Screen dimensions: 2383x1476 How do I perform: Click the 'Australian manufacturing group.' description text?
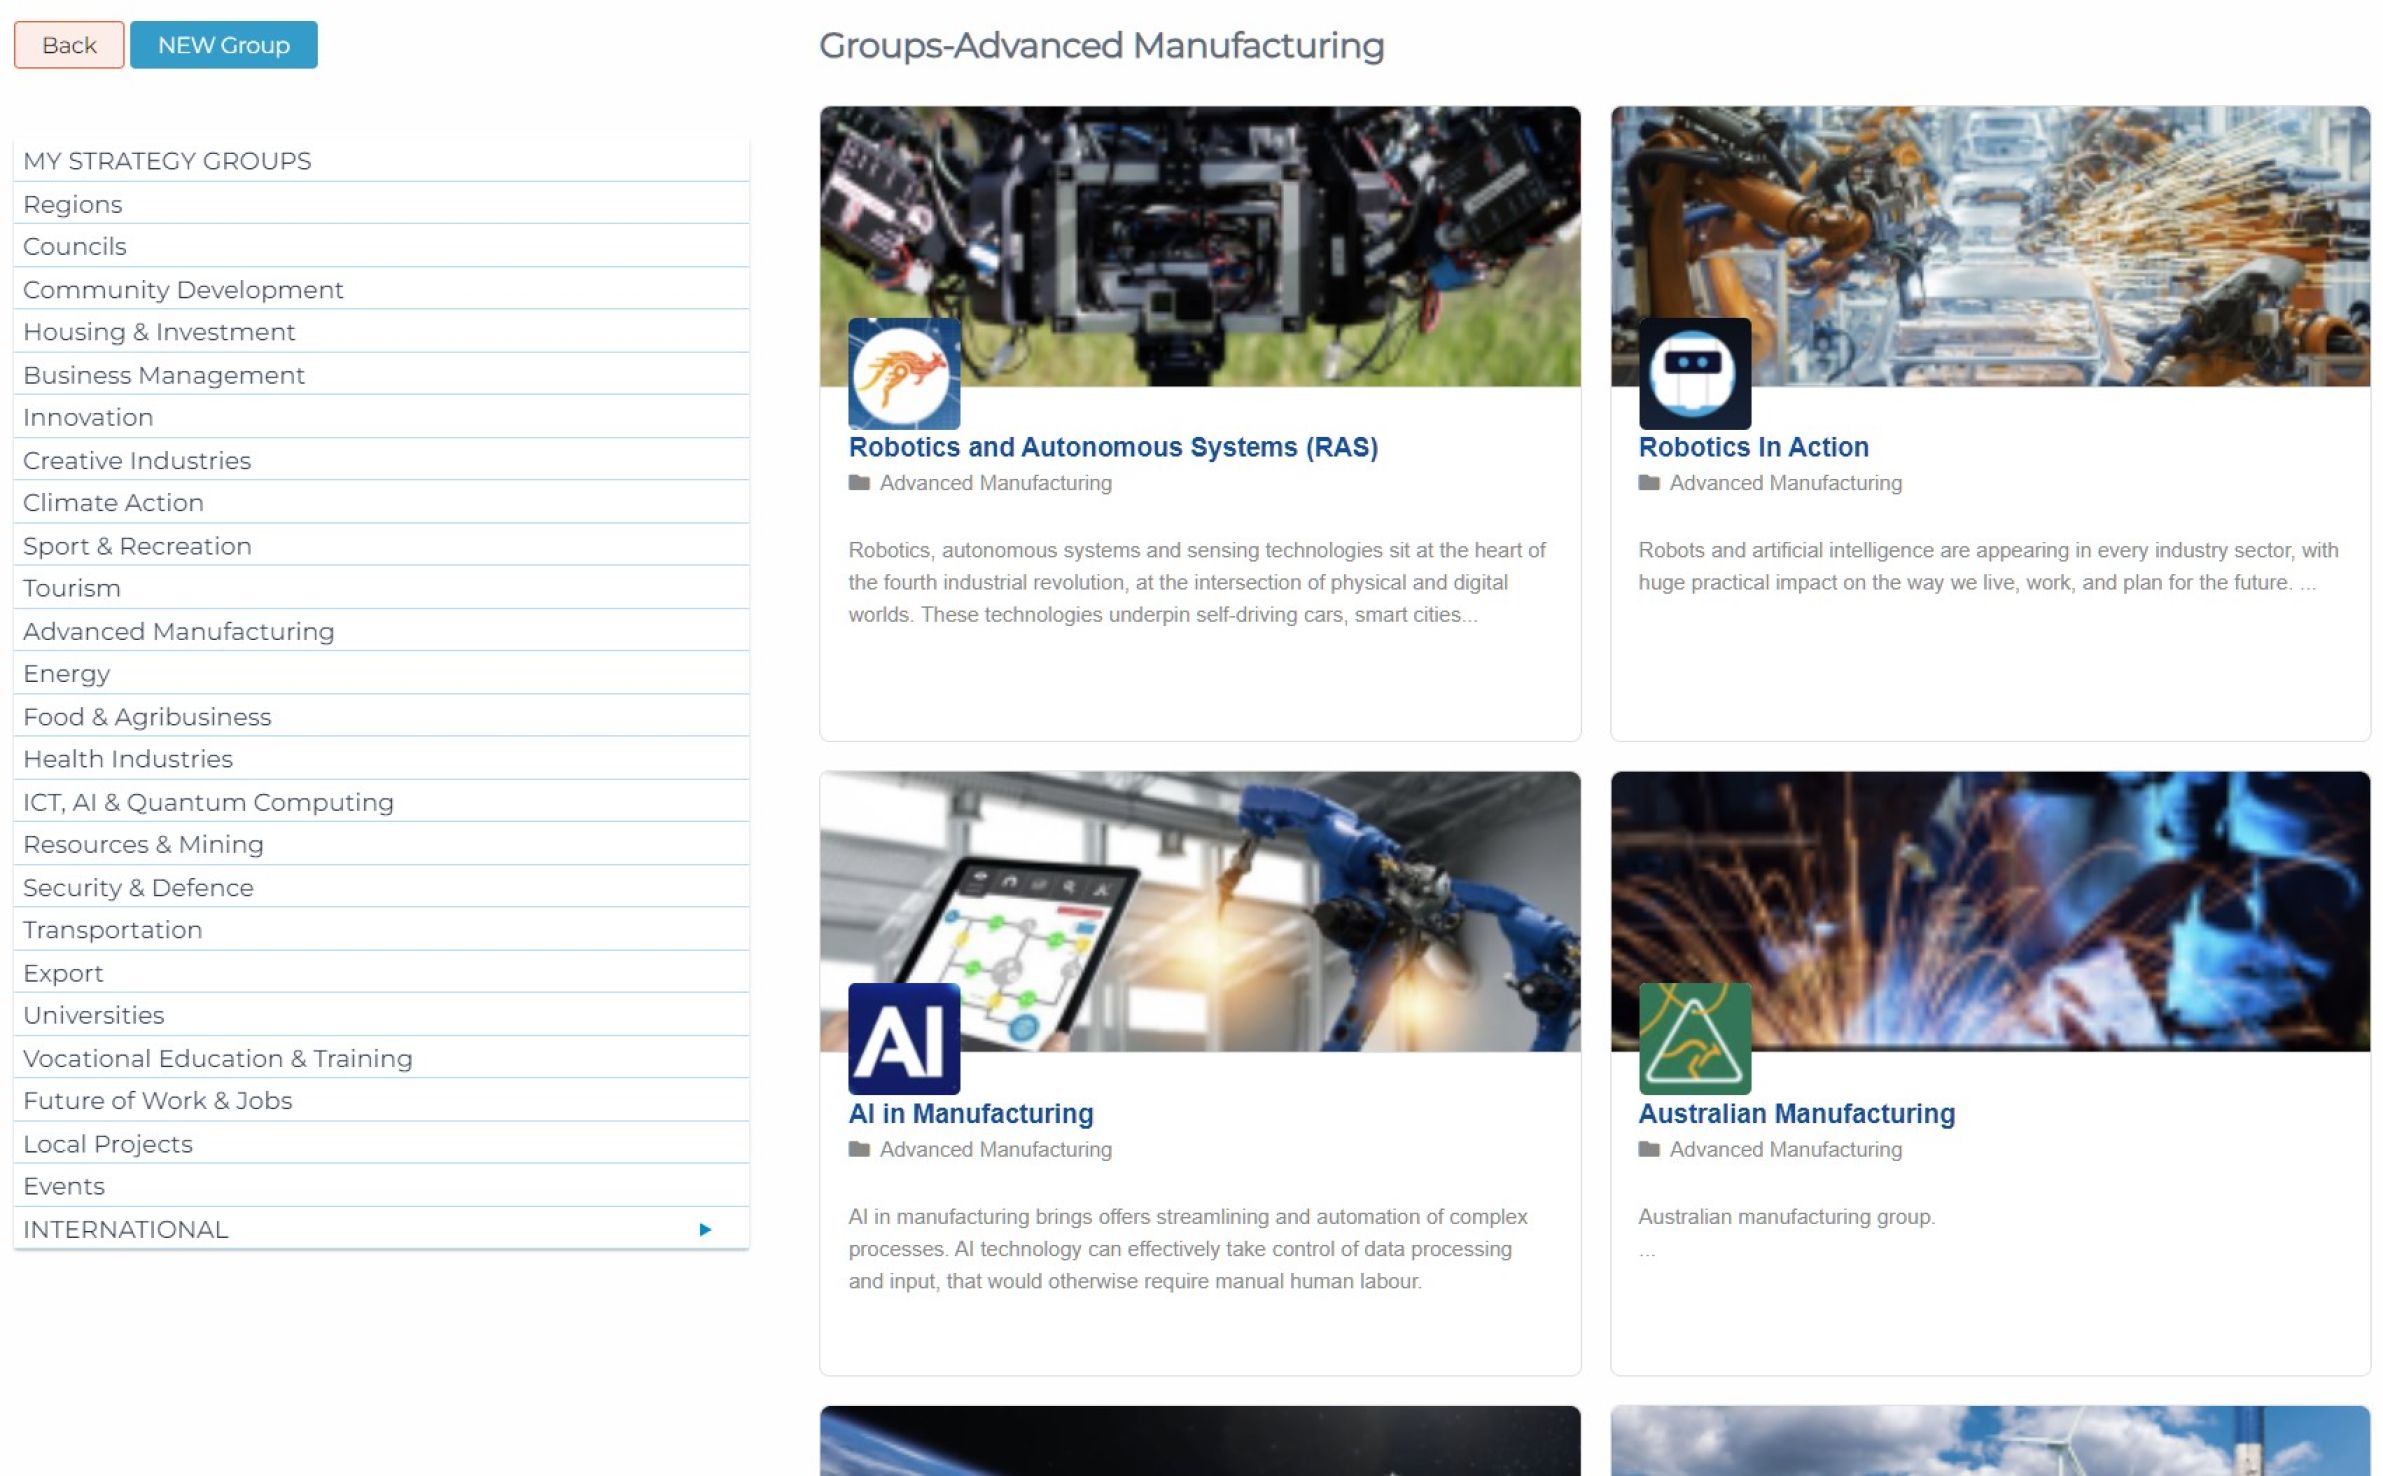coord(1786,1217)
